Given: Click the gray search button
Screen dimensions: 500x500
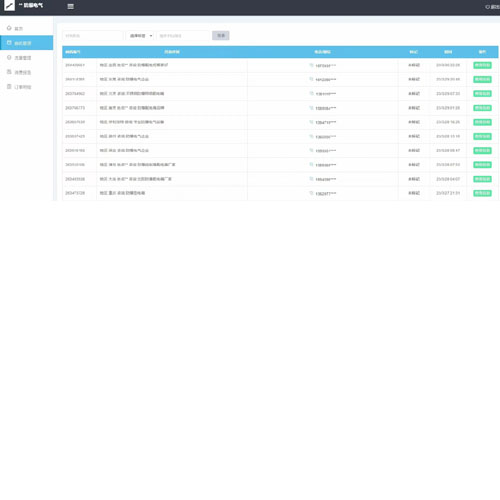Looking at the screenshot, I should click(221, 35).
